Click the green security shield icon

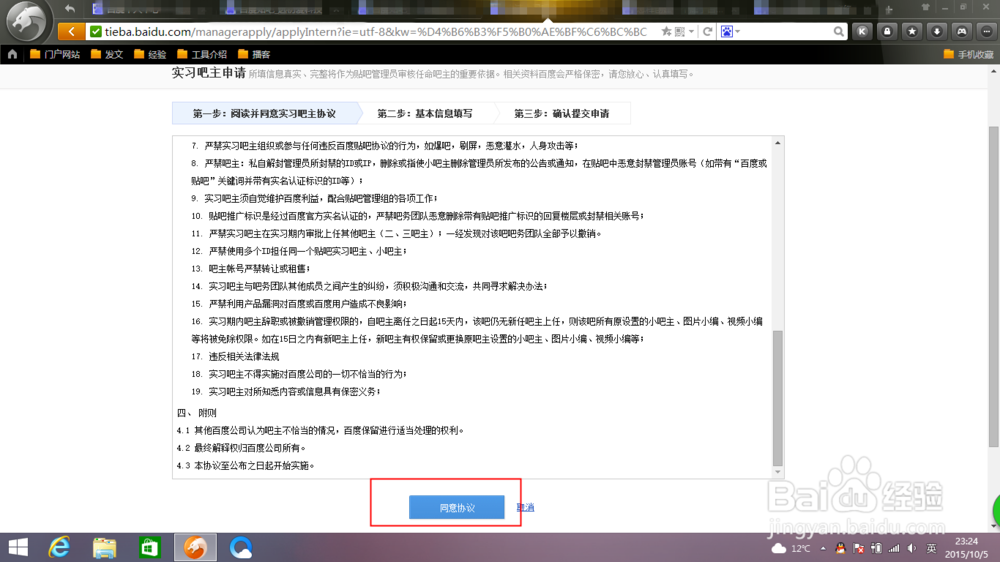coord(95,31)
